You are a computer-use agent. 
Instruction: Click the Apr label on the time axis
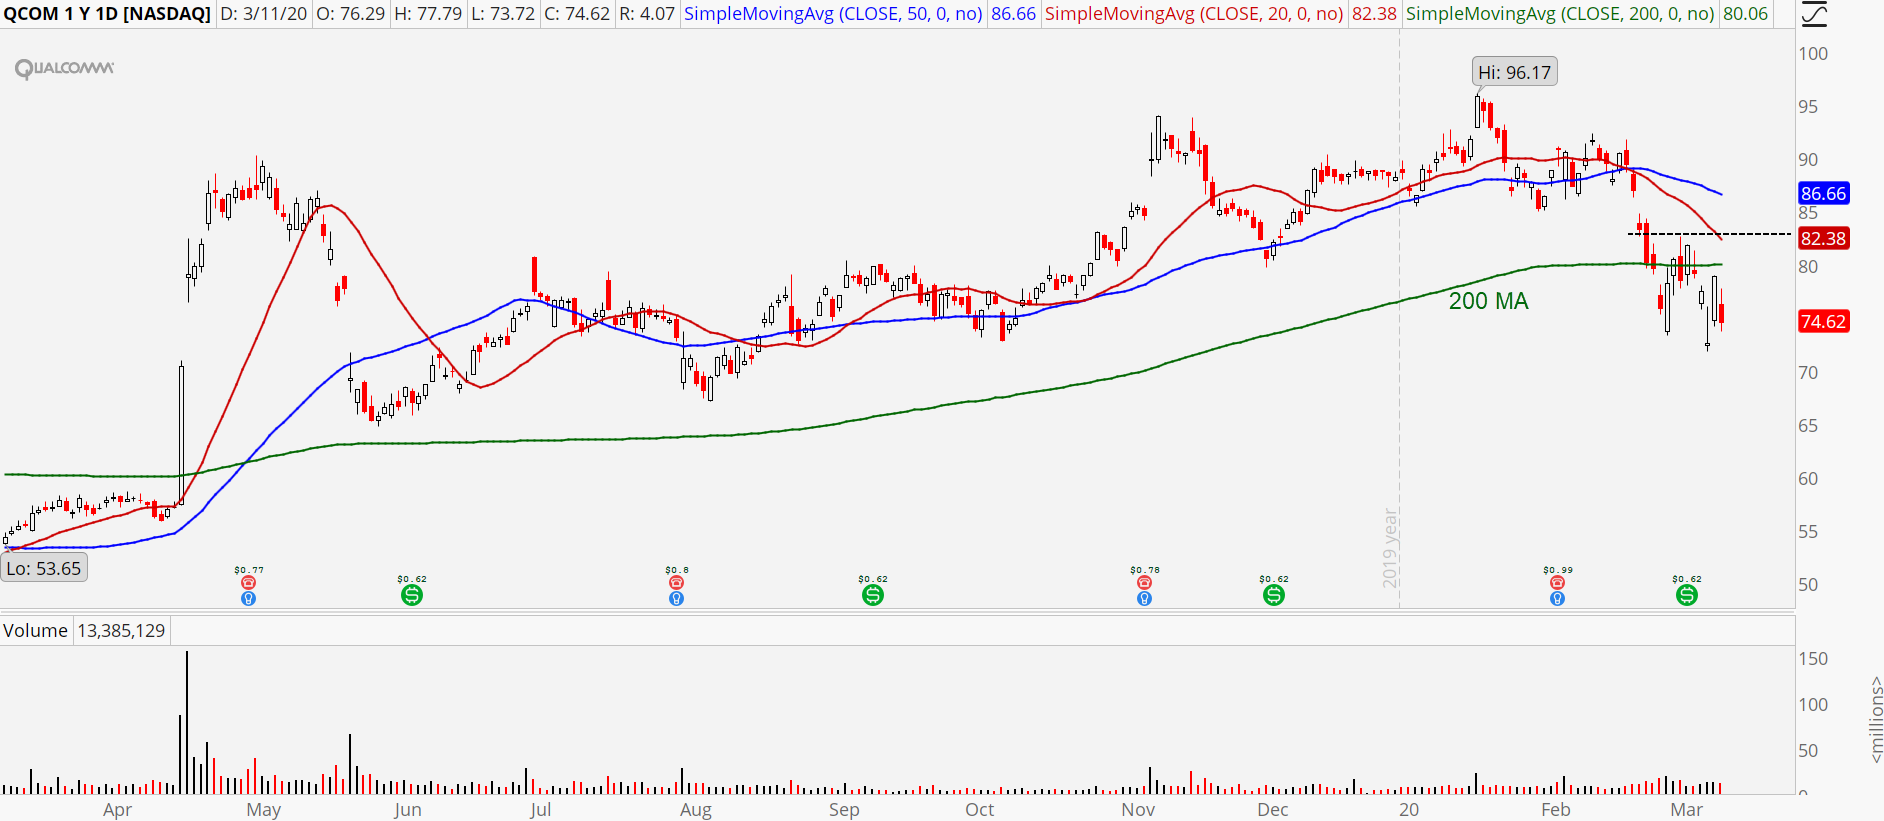coord(117,810)
